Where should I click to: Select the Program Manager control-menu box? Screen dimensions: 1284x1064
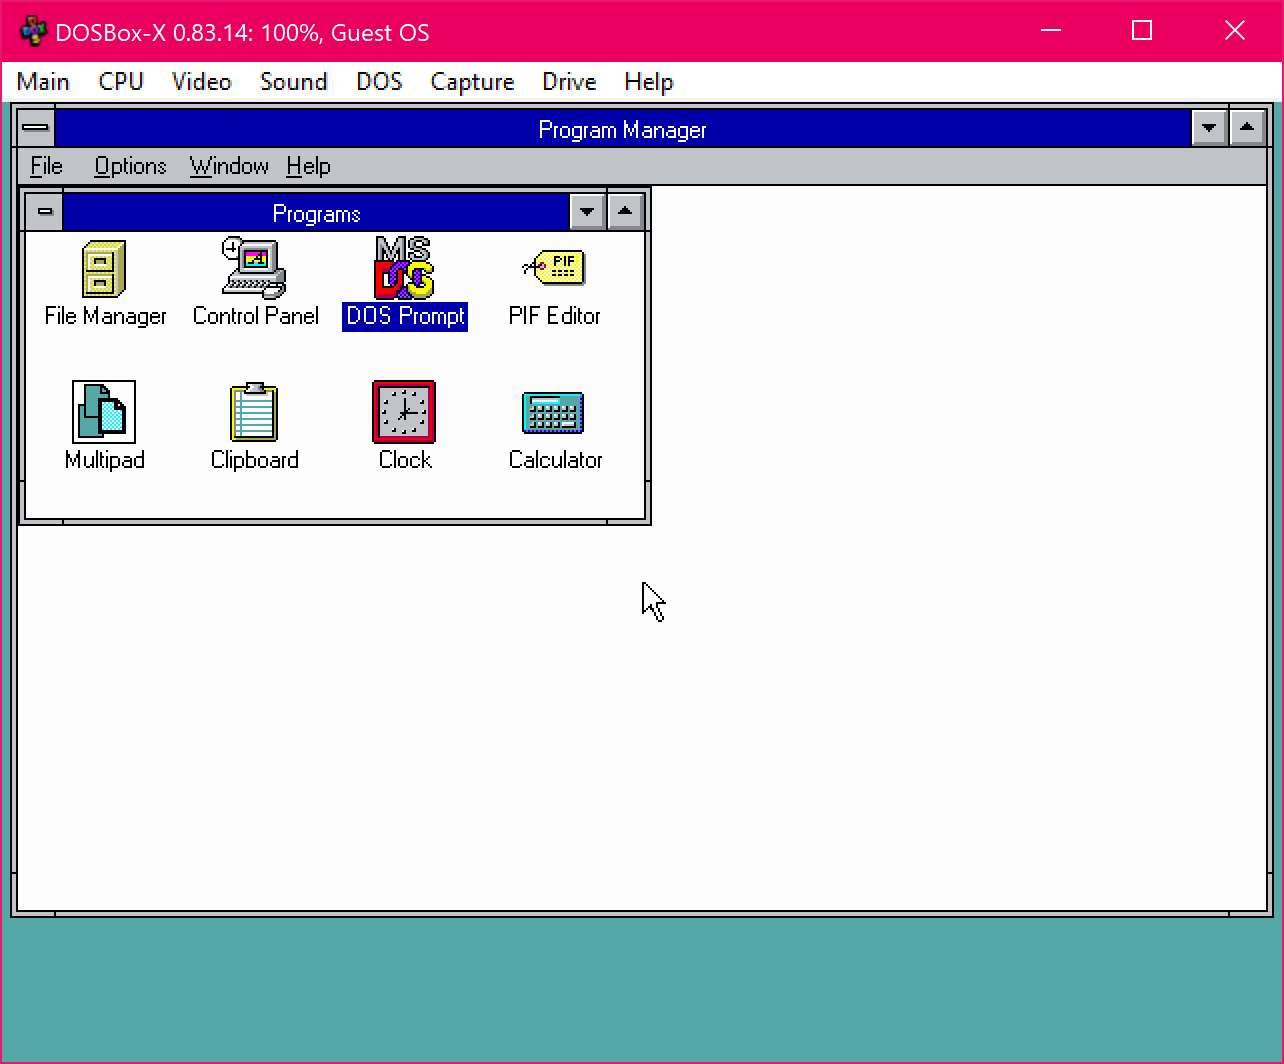coord(35,128)
